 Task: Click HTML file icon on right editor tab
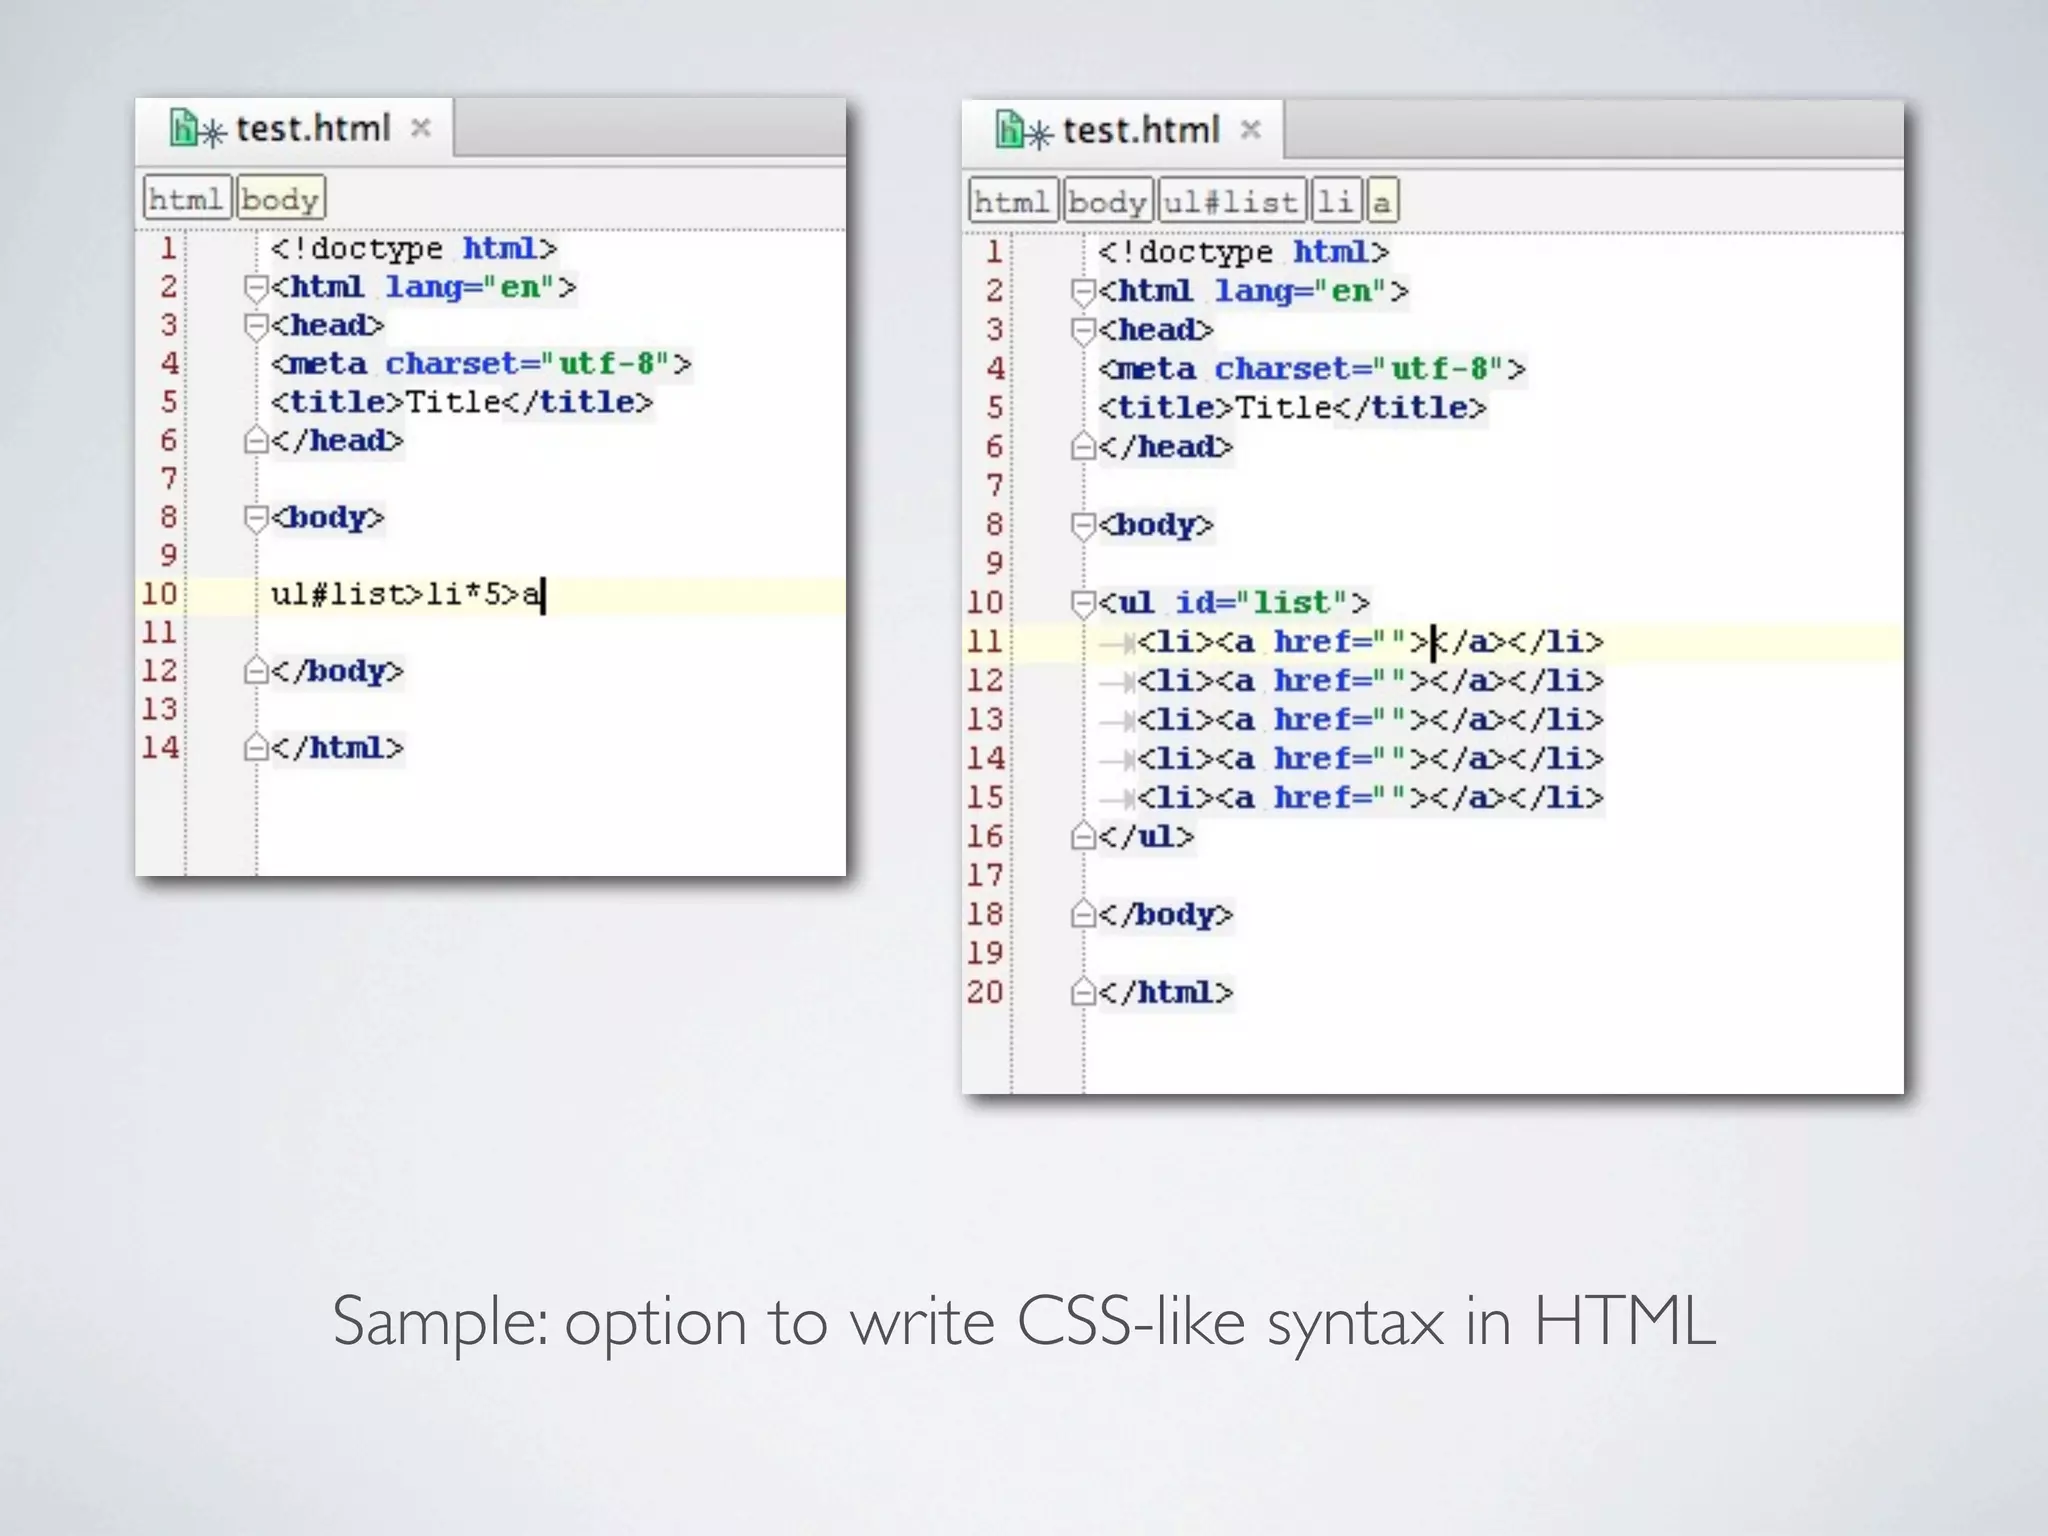click(1011, 130)
